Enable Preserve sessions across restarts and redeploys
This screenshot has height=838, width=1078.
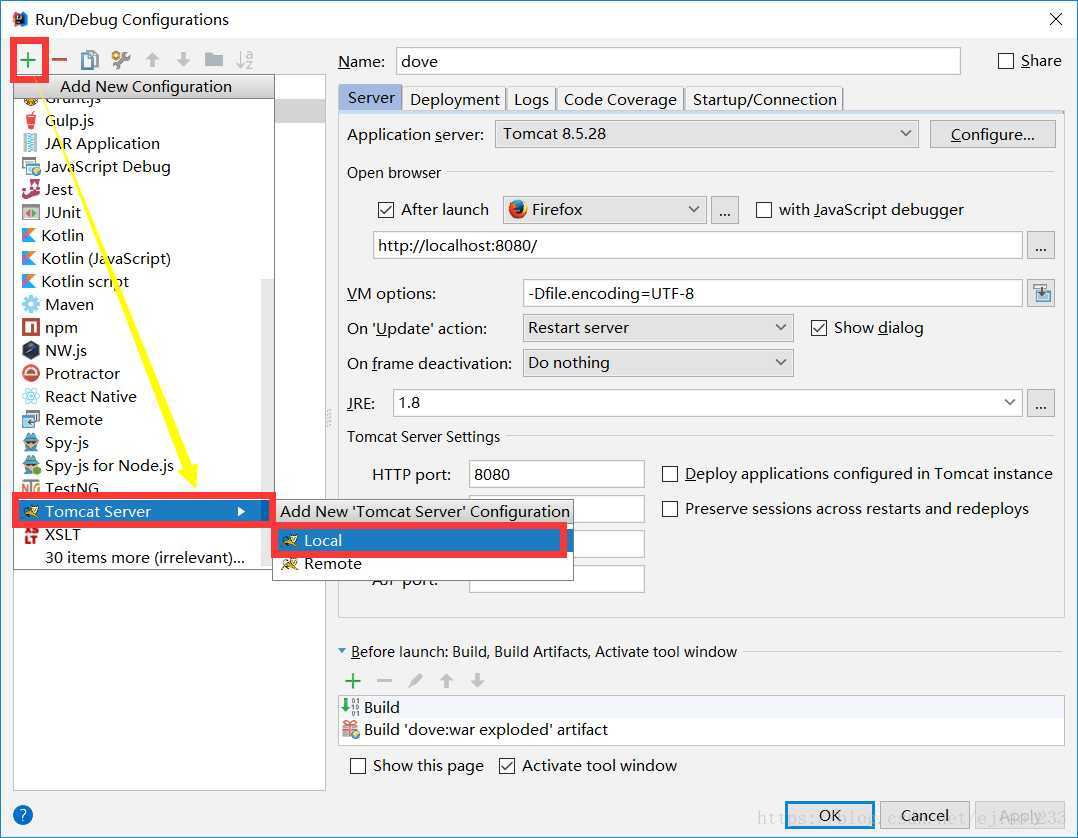pos(670,509)
